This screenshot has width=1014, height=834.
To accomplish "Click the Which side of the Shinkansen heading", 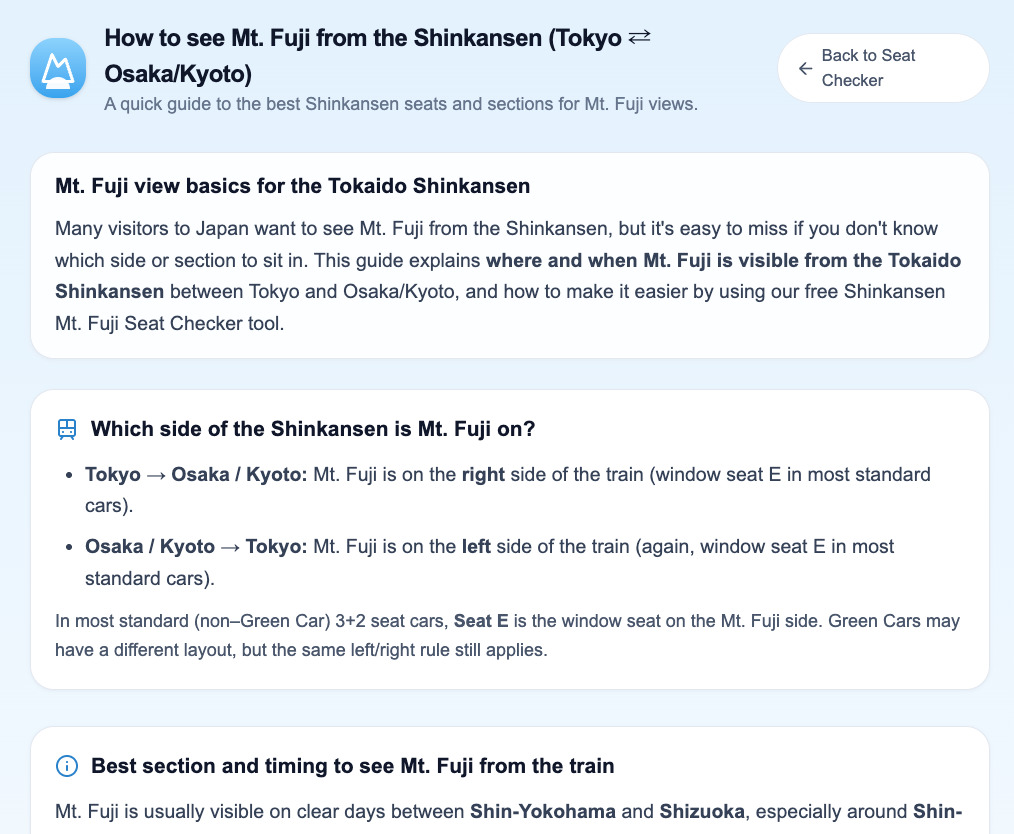I will [313, 428].
